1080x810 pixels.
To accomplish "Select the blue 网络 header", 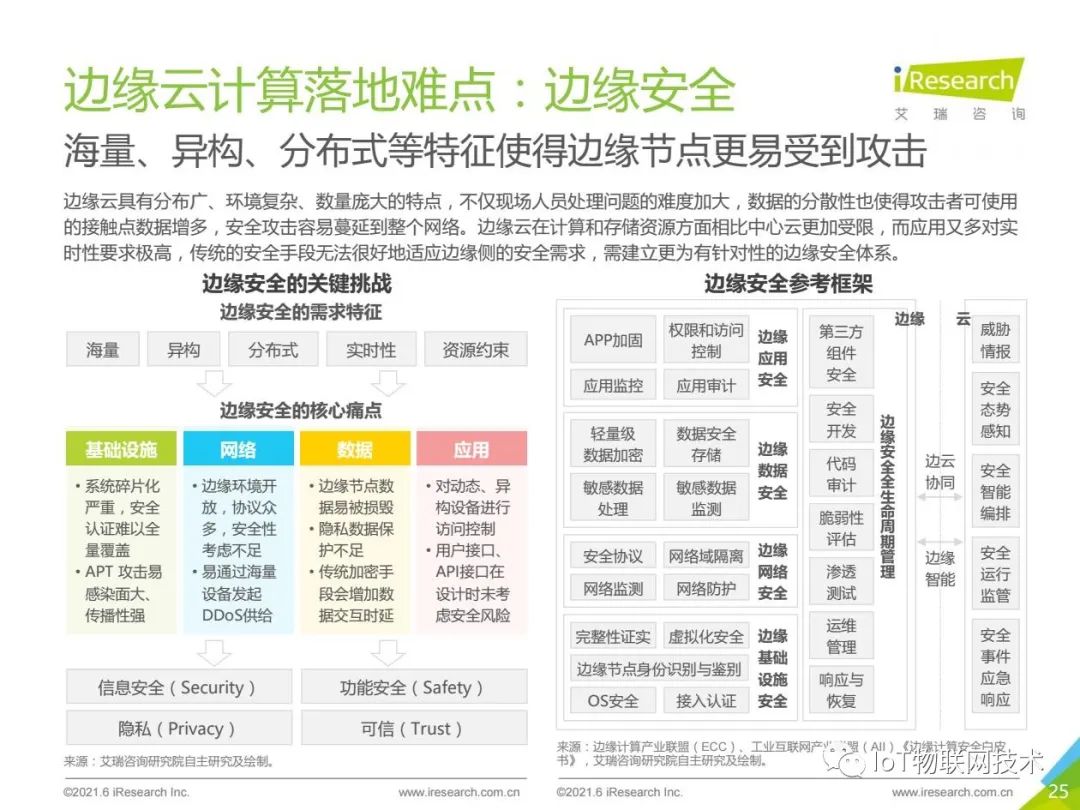I will [238, 449].
